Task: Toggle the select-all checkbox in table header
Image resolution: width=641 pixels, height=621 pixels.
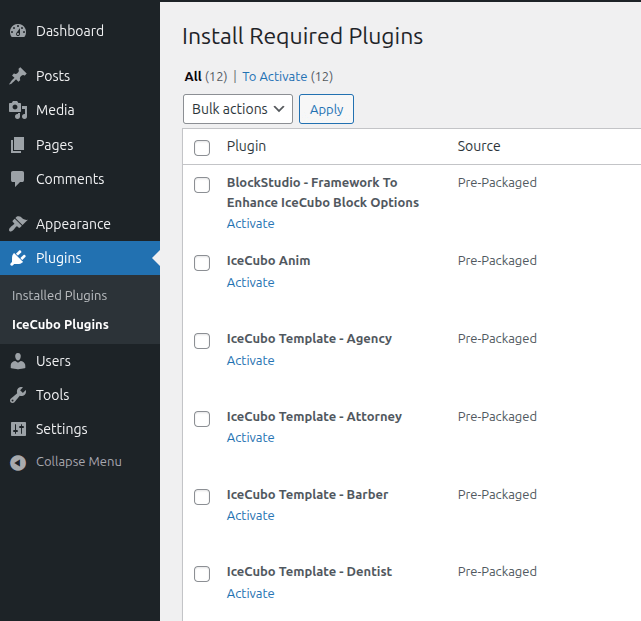Action: click(202, 148)
